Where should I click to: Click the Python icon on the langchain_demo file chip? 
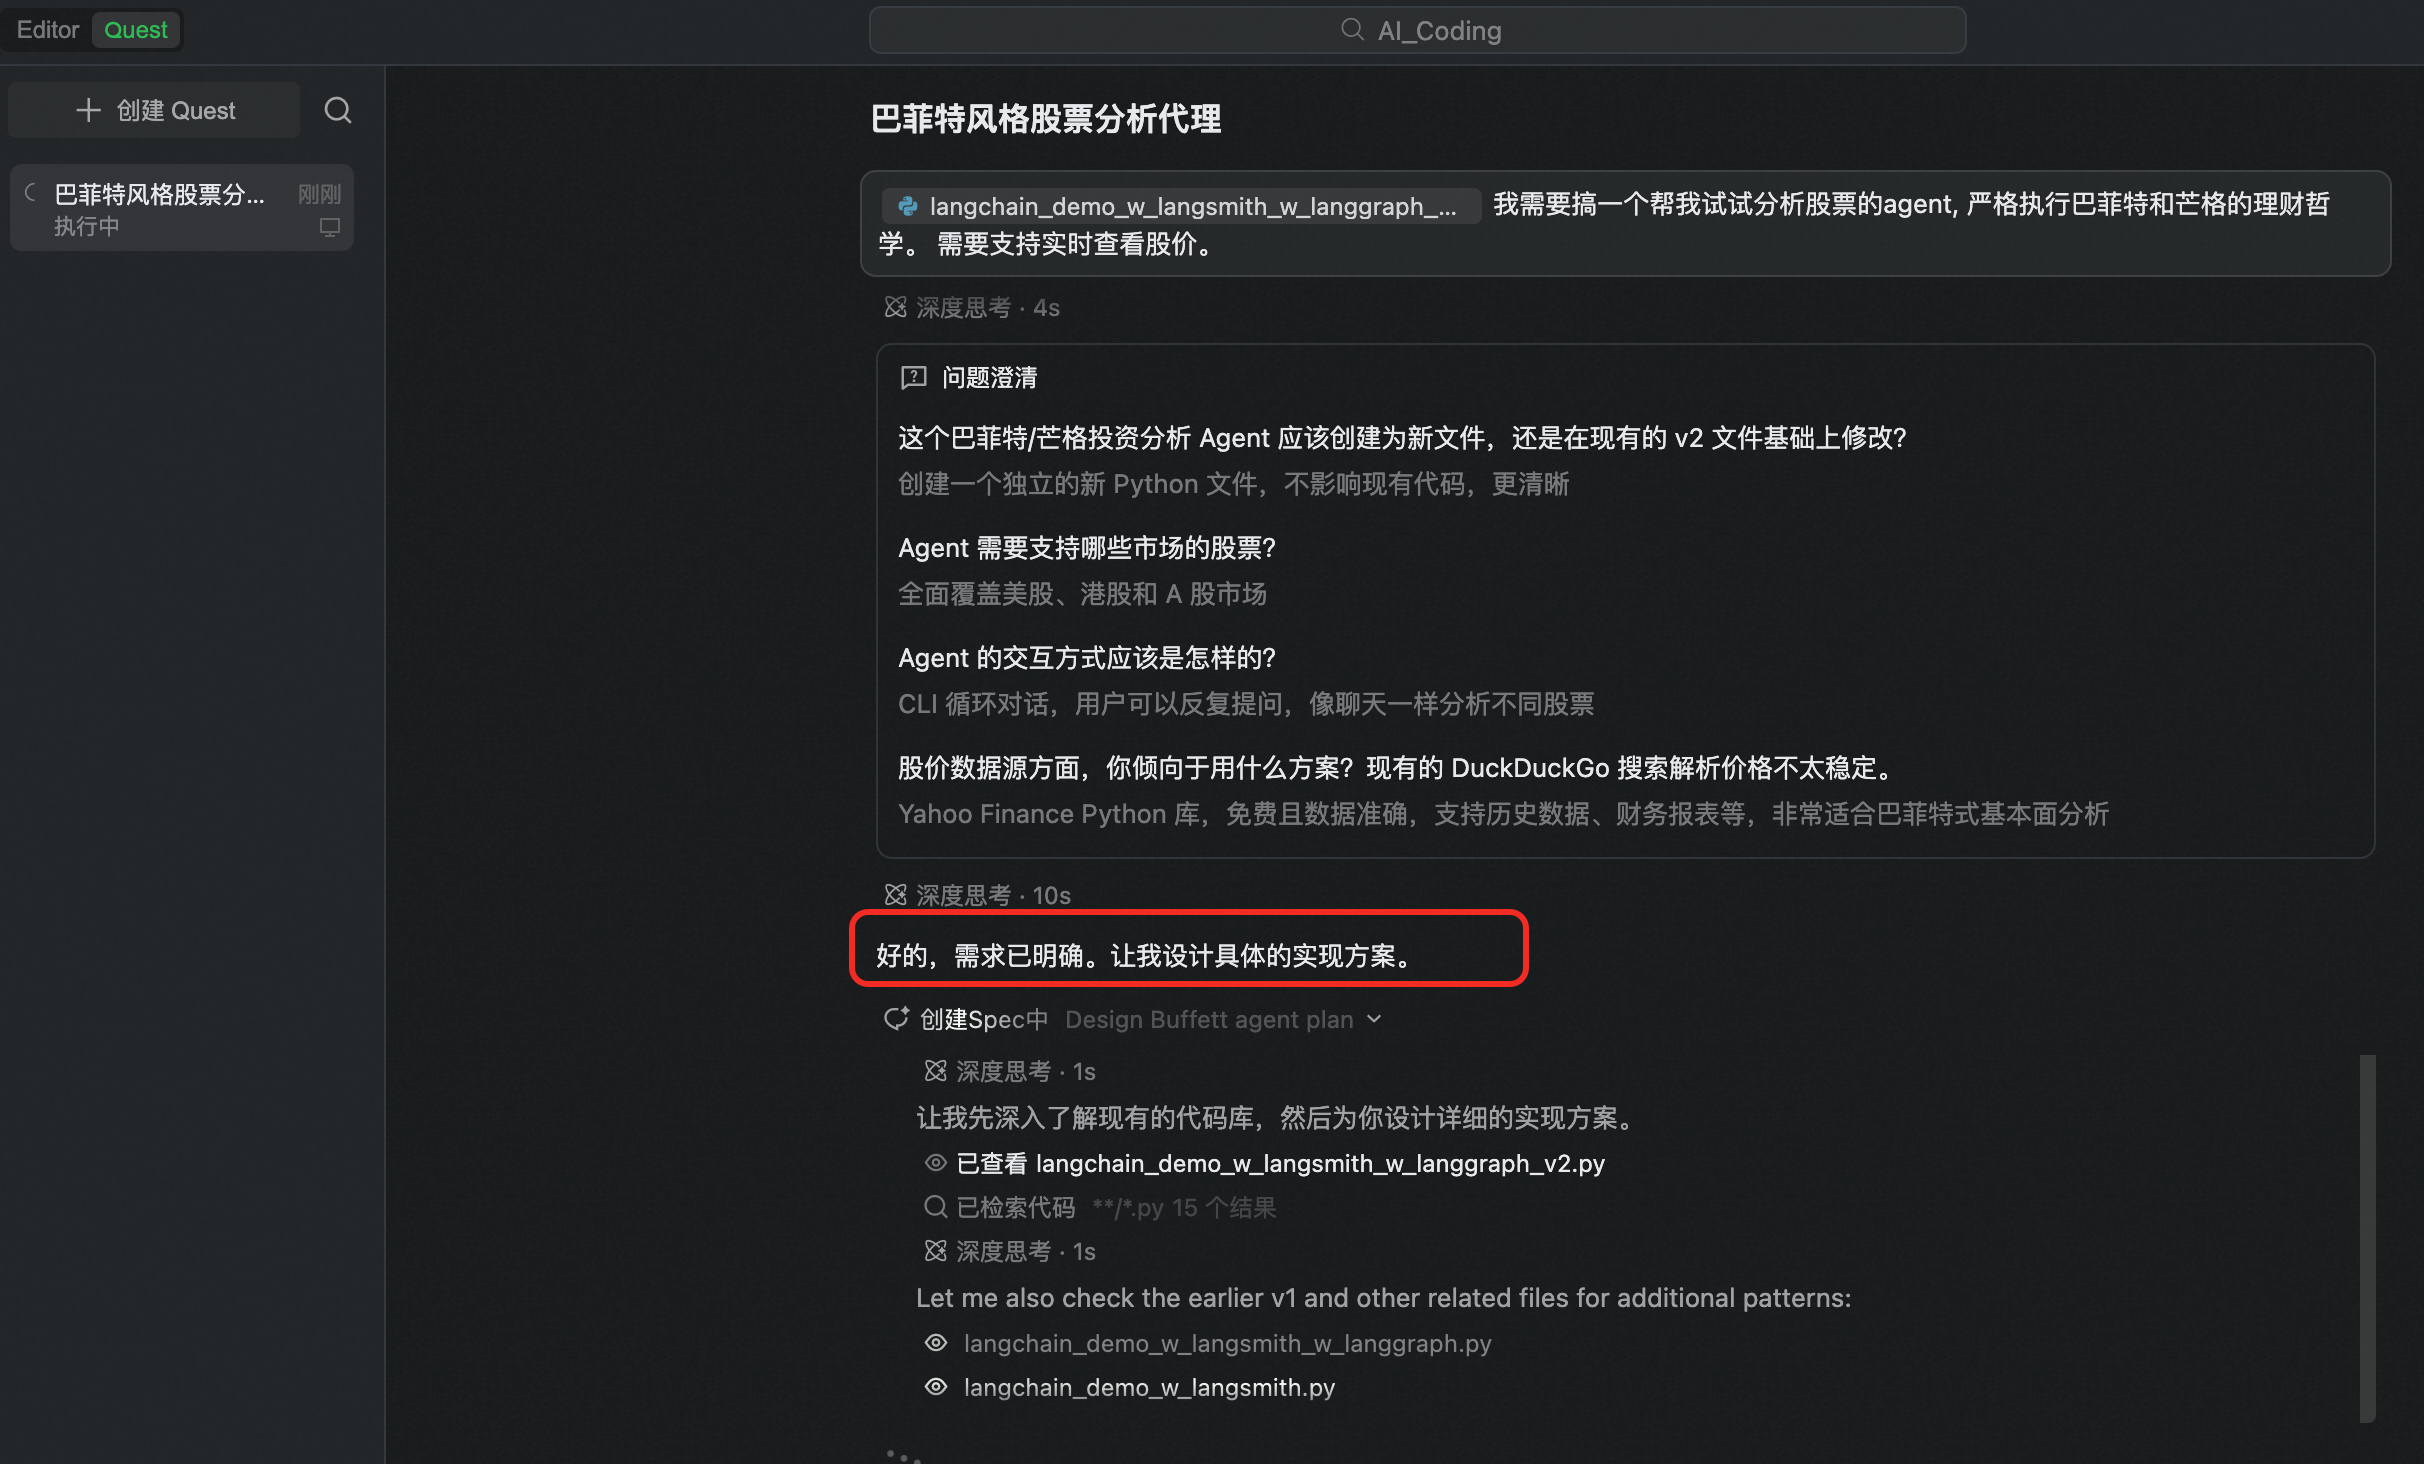tap(906, 206)
